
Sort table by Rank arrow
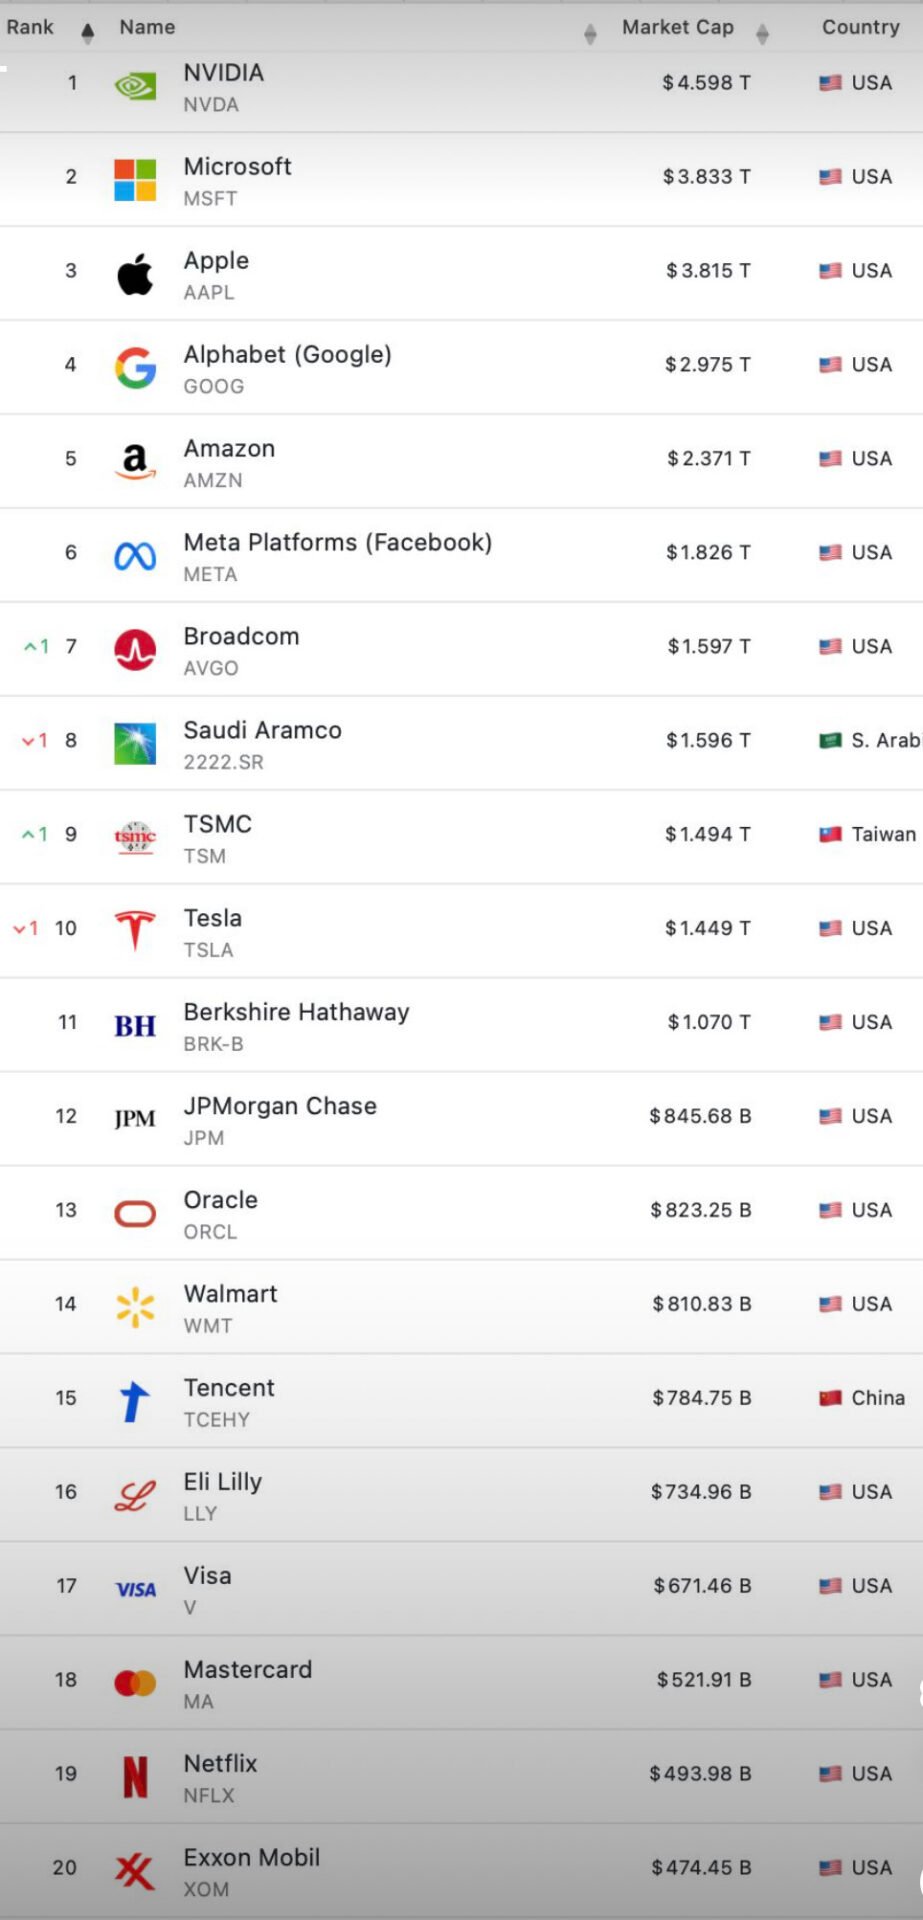coord(88,33)
